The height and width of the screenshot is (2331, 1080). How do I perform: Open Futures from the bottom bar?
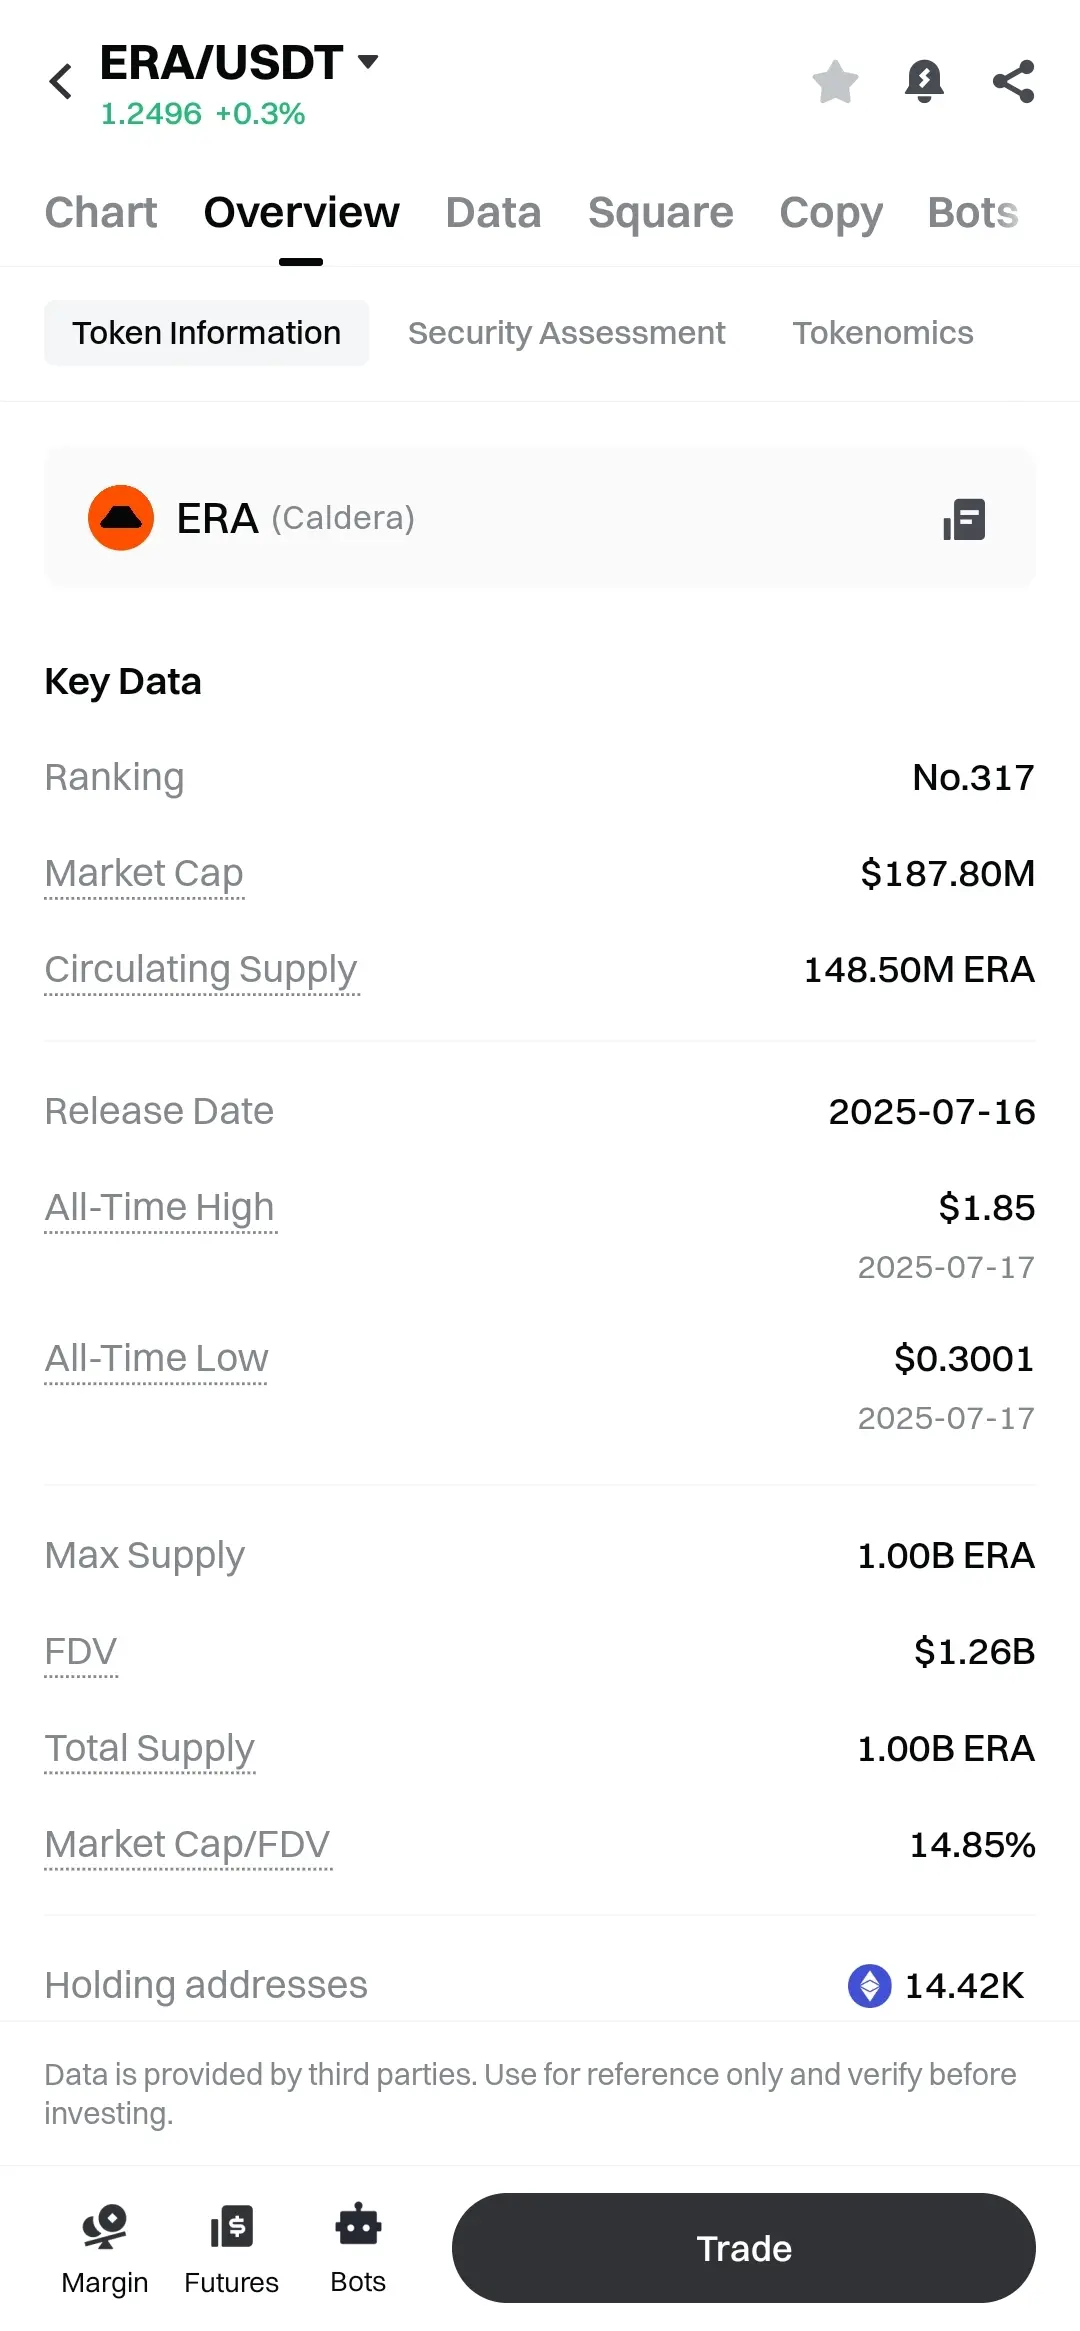click(x=231, y=2249)
